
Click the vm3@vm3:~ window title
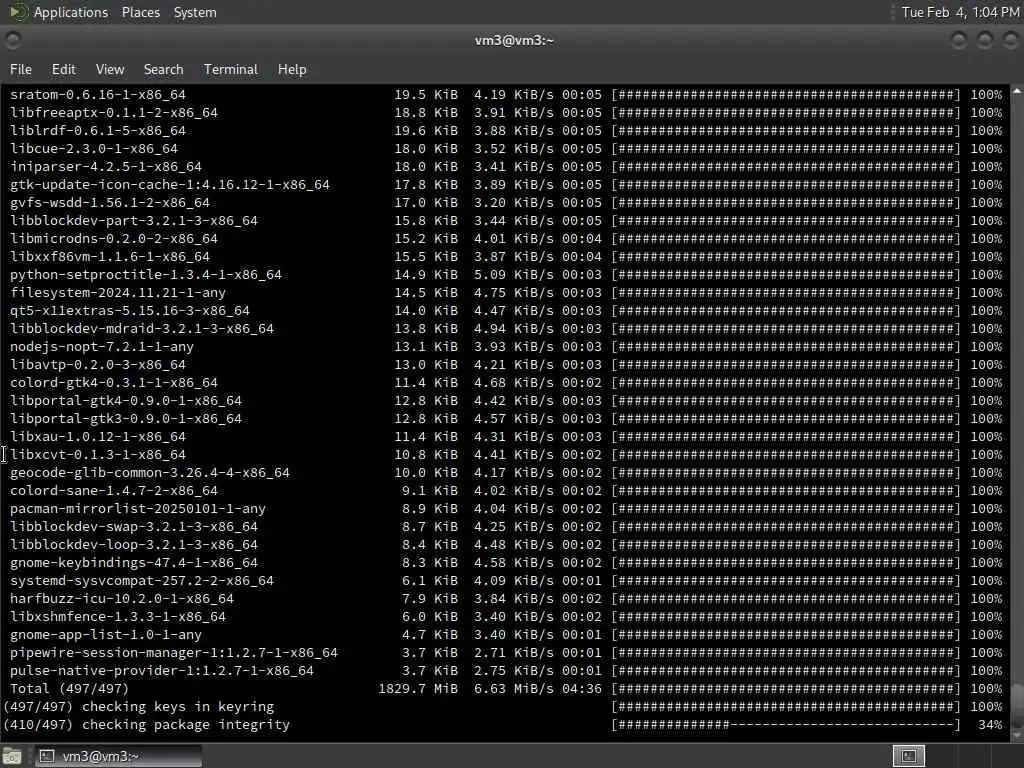(x=514, y=40)
